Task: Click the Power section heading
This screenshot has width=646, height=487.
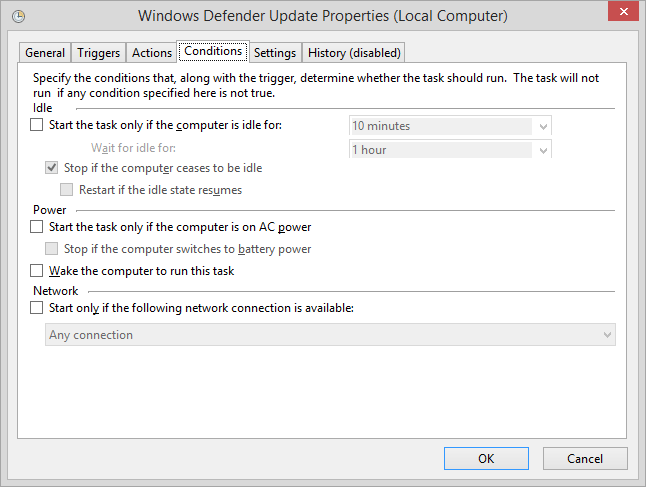Action: (49, 210)
